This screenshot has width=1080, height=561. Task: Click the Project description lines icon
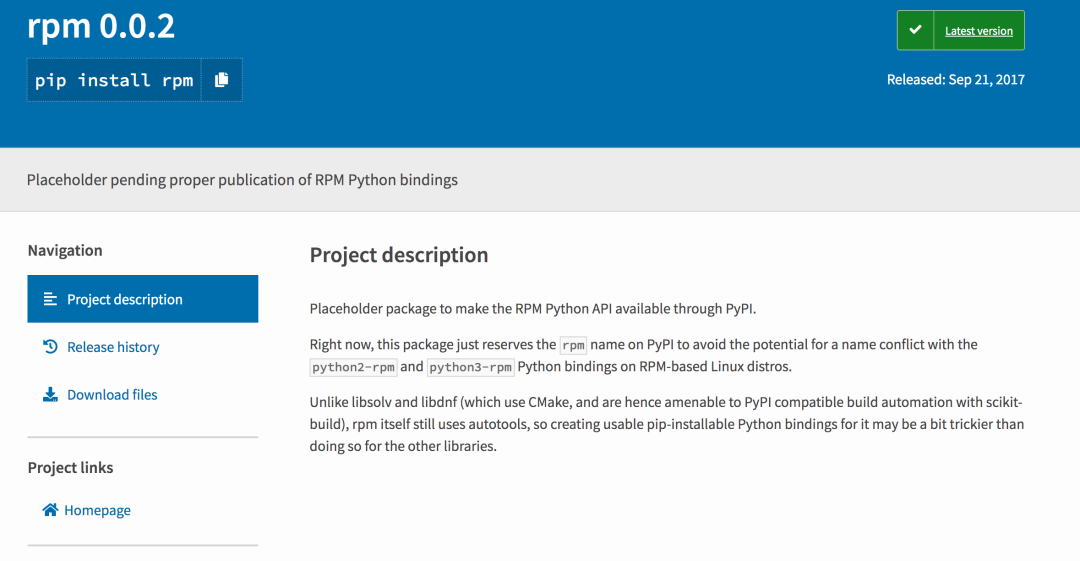(x=50, y=299)
